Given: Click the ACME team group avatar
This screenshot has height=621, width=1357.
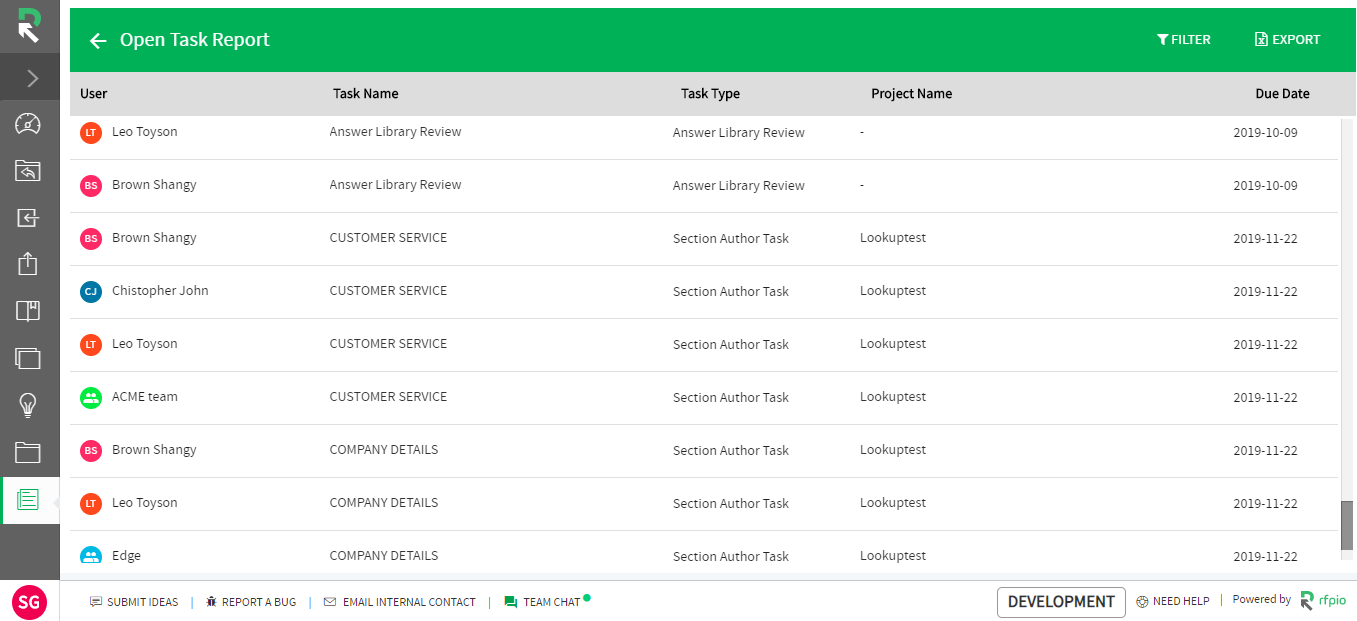Looking at the screenshot, I should point(91,397).
